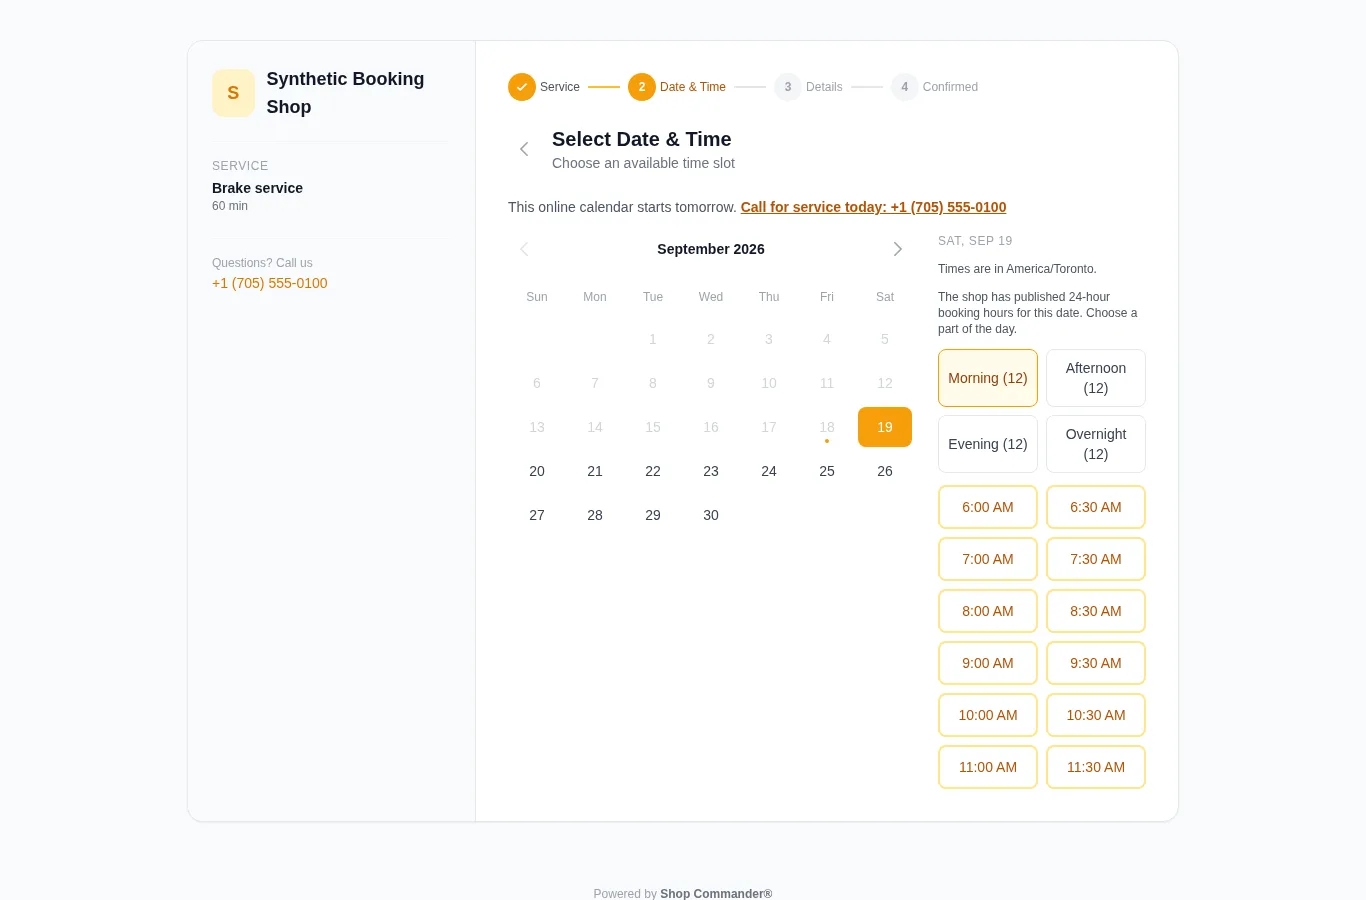Choose September 28 date
Viewport: 1366px width, 900px height.
(595, 515)
